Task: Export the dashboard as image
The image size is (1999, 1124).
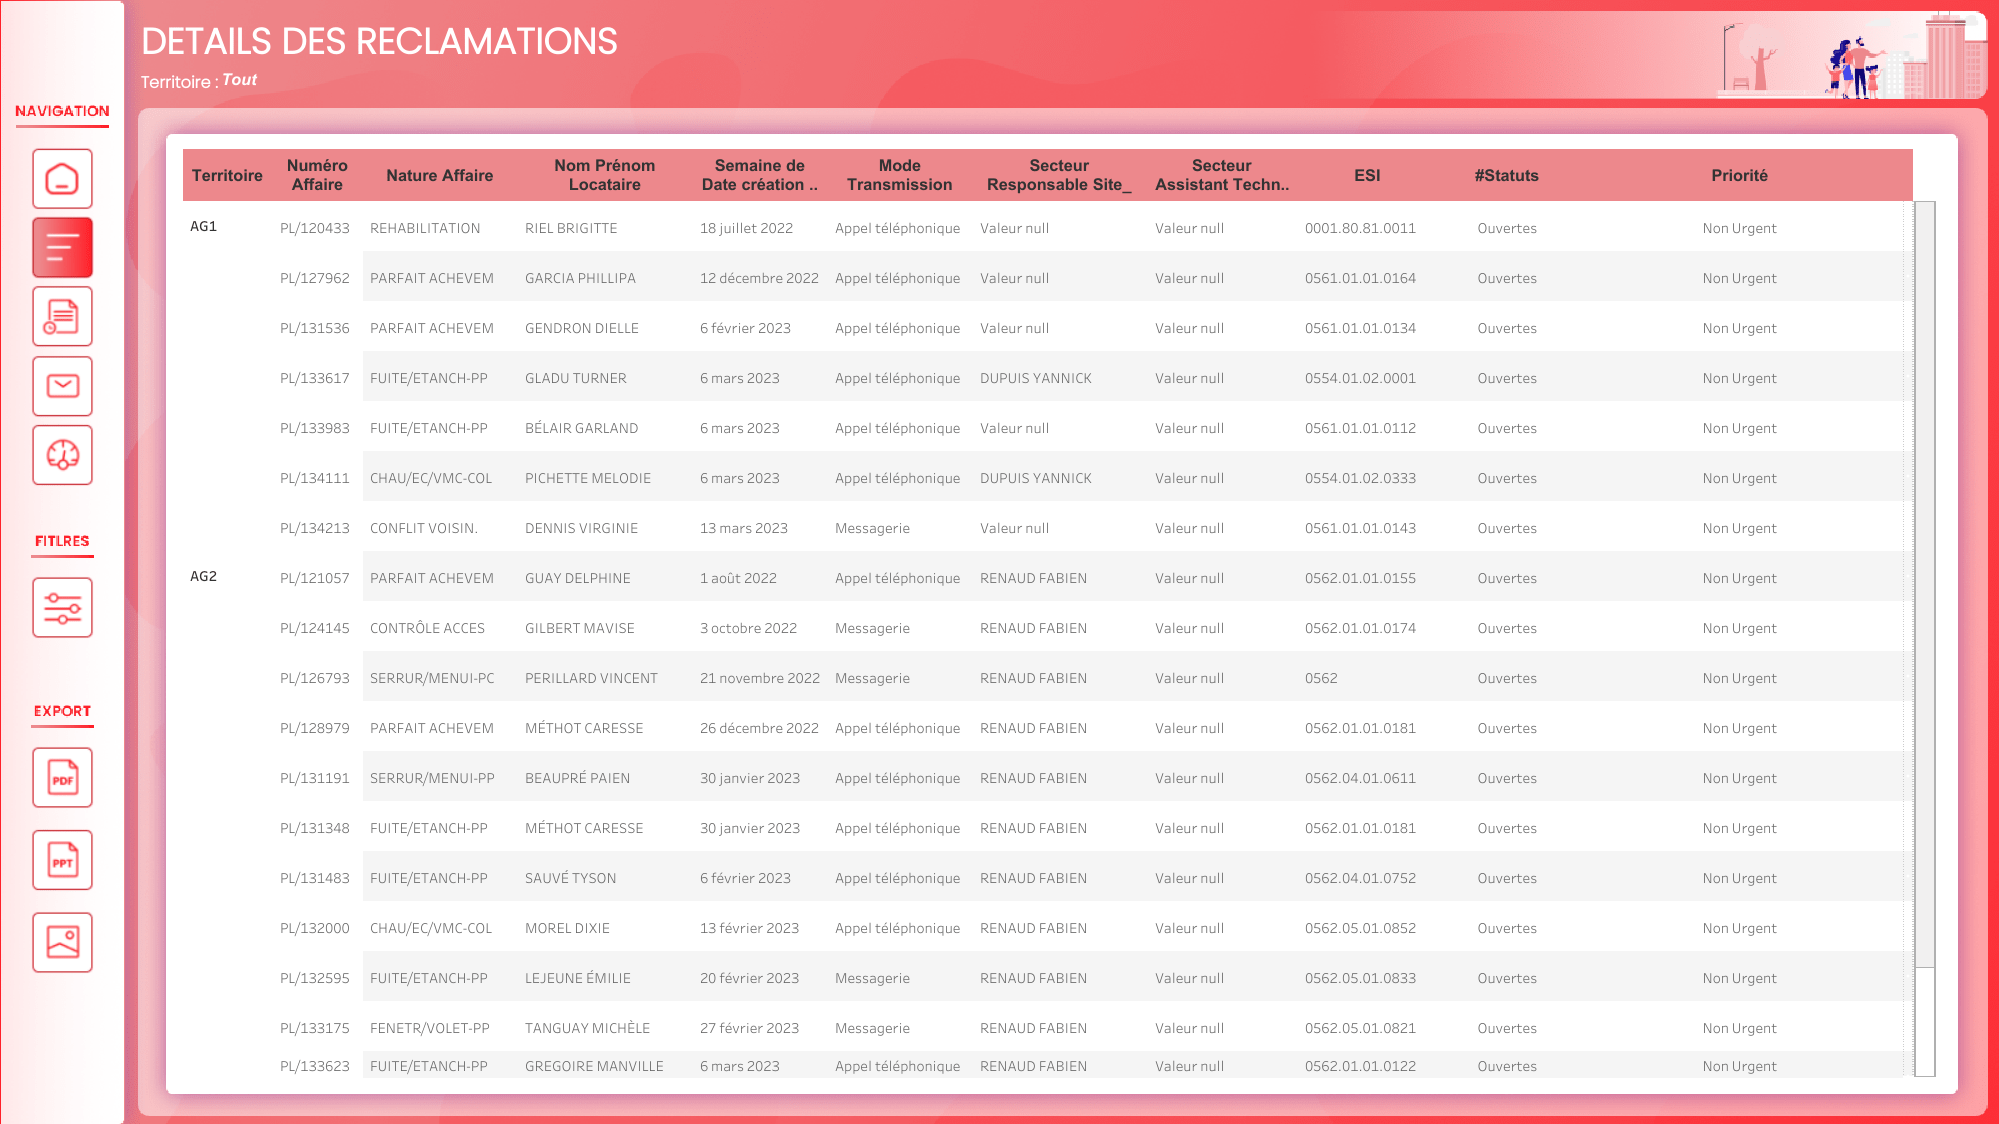Action: 62,942
